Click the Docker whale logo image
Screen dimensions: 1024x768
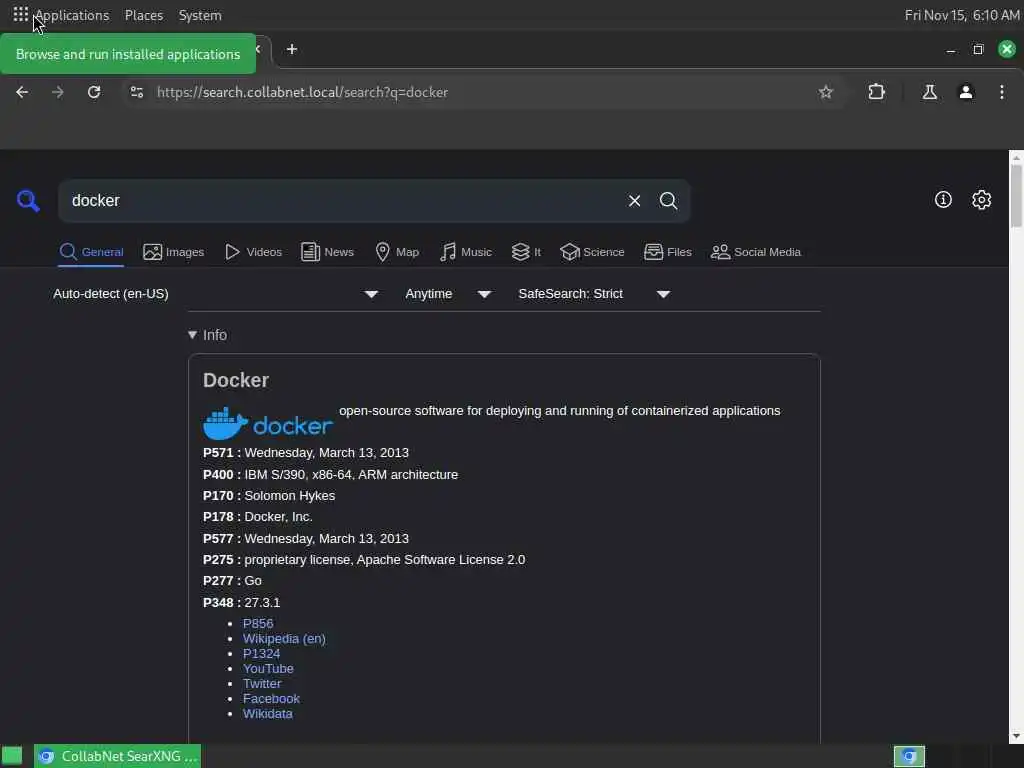pyautogui.click(x=268, y=424)
